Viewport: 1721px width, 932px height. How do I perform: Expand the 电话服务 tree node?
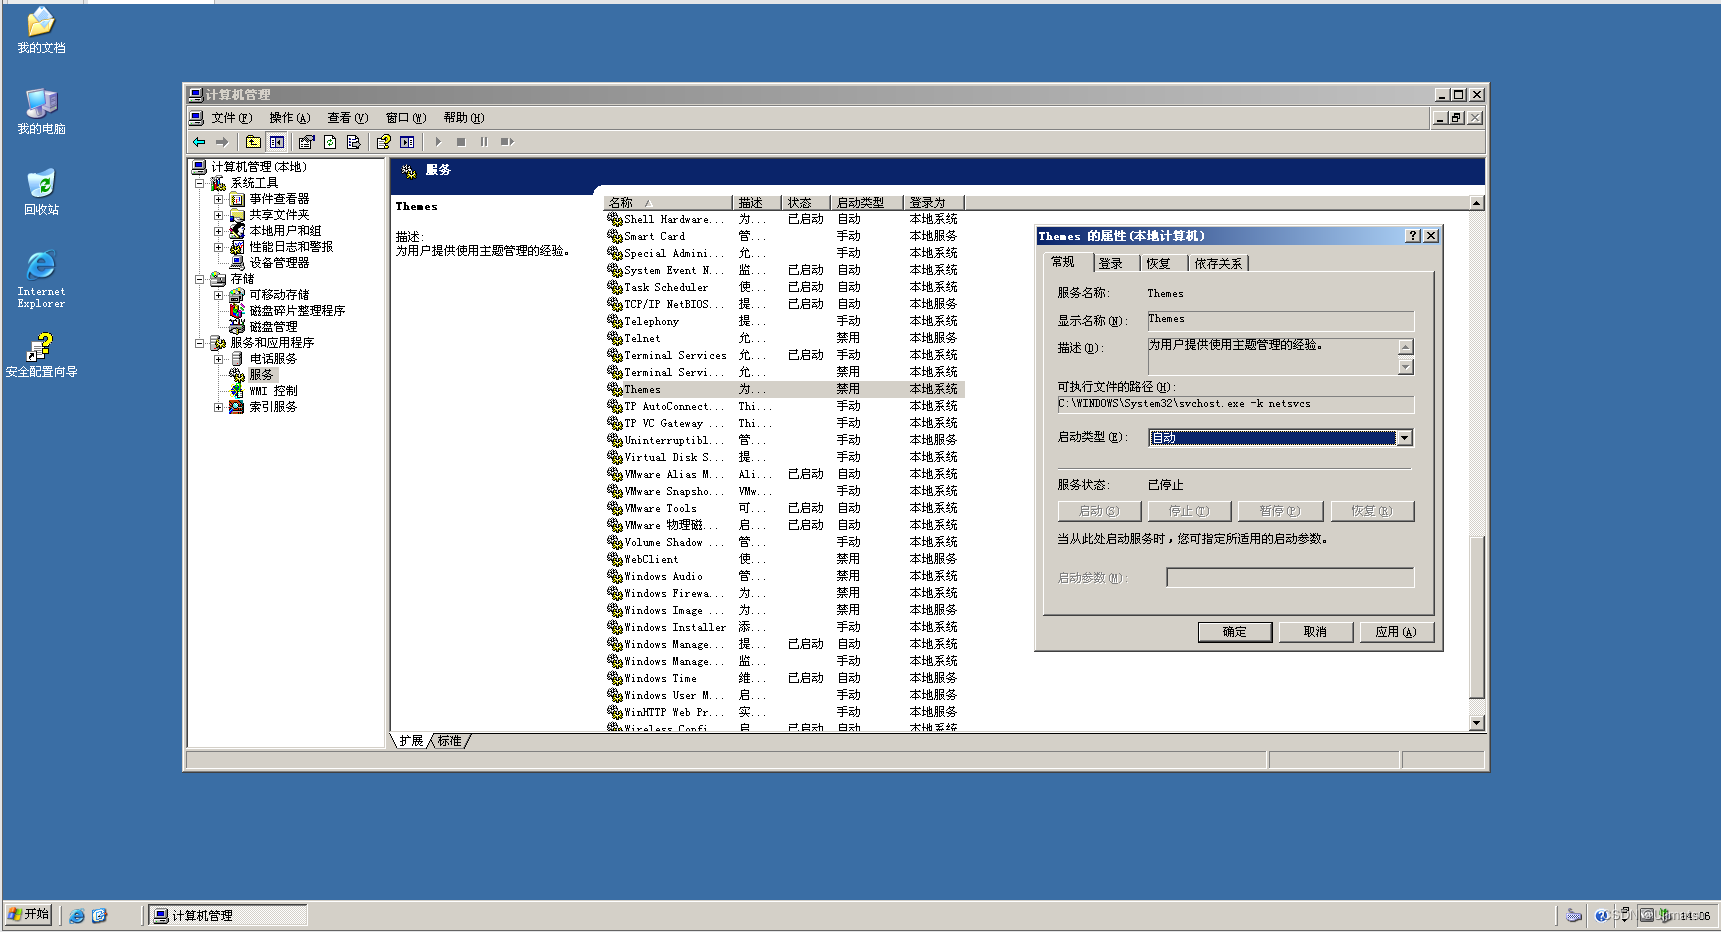point(218,359)
